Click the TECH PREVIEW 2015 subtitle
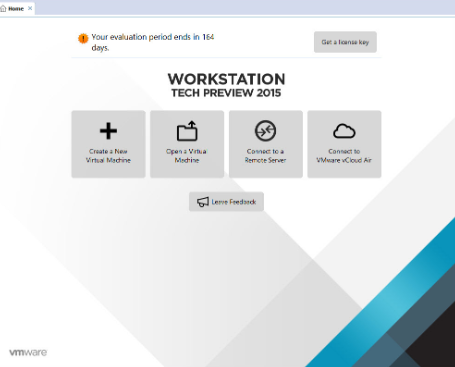This screenshot has height=367, width=455. point(226,93)
